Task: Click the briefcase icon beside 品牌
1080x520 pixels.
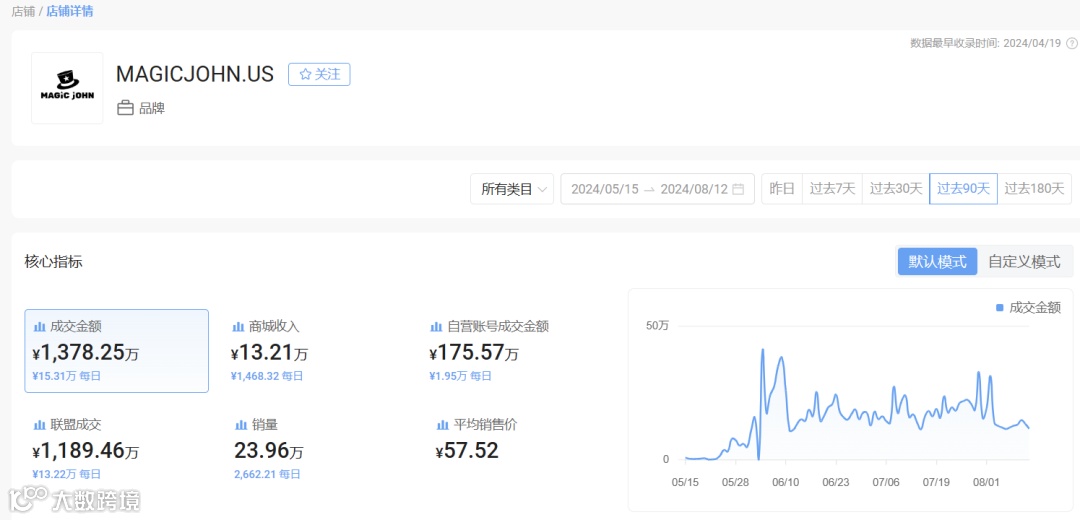Action: tap(125, 108)
